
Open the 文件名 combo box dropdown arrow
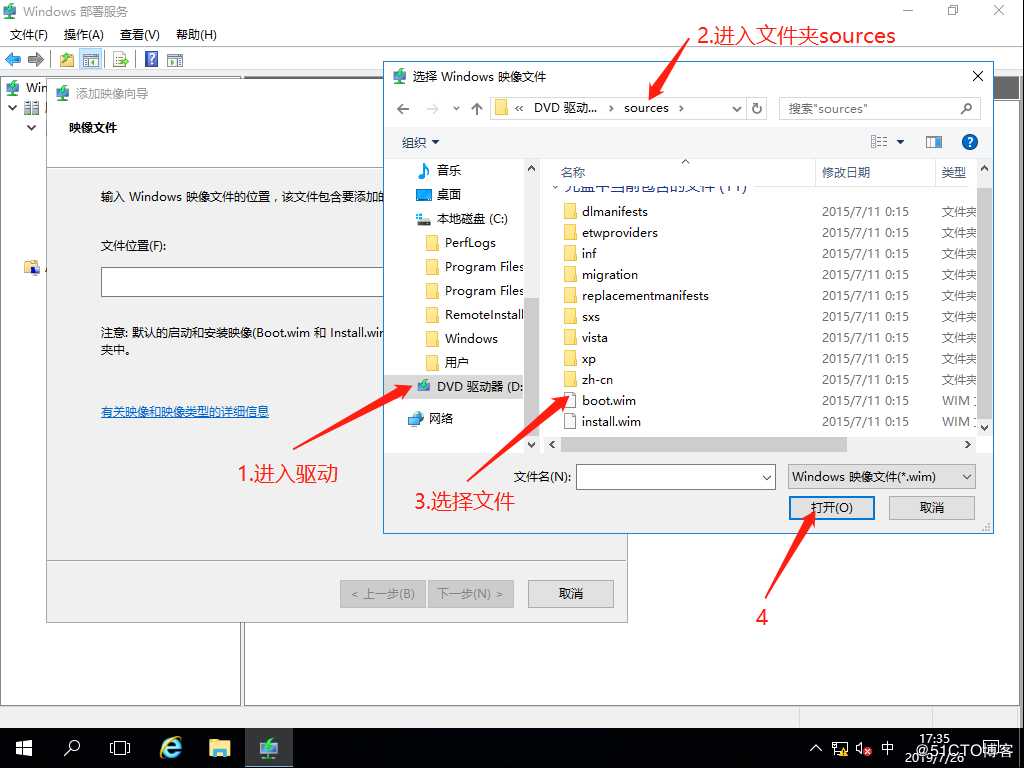[x=767, y=477]
